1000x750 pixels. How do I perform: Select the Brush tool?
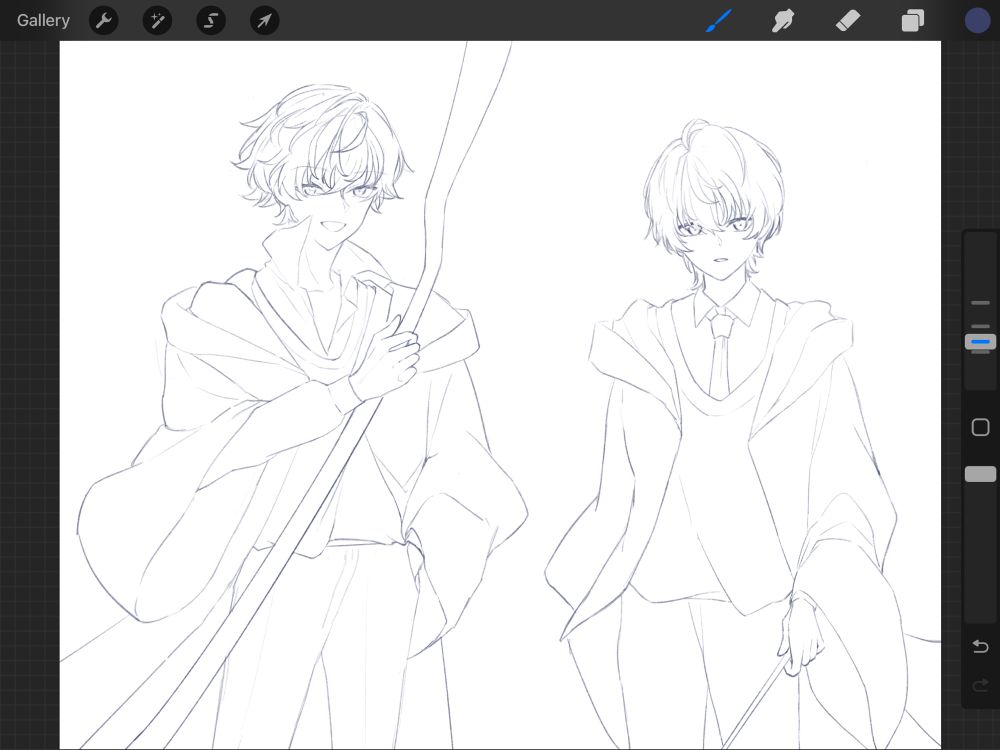719,20
